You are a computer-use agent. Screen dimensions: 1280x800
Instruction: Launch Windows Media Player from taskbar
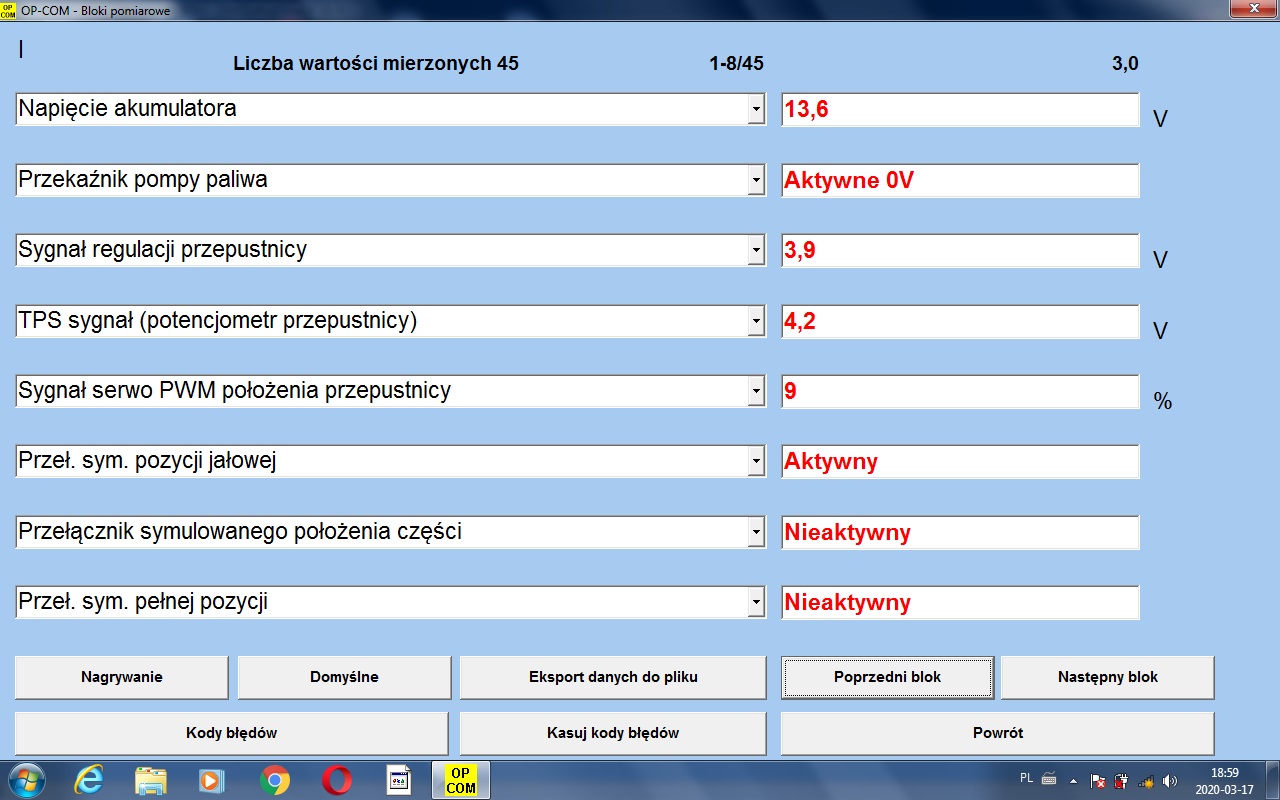(212, 780)
